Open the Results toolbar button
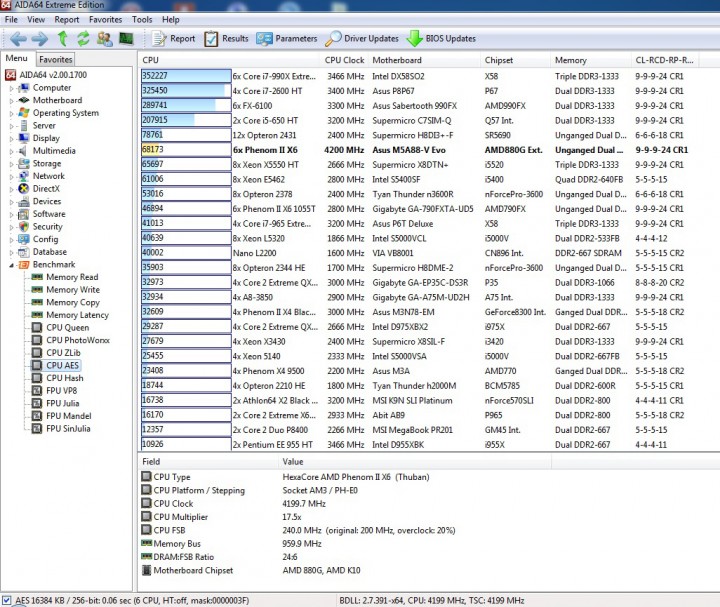This screenshot has width=720, height=607. click(226, 39)
